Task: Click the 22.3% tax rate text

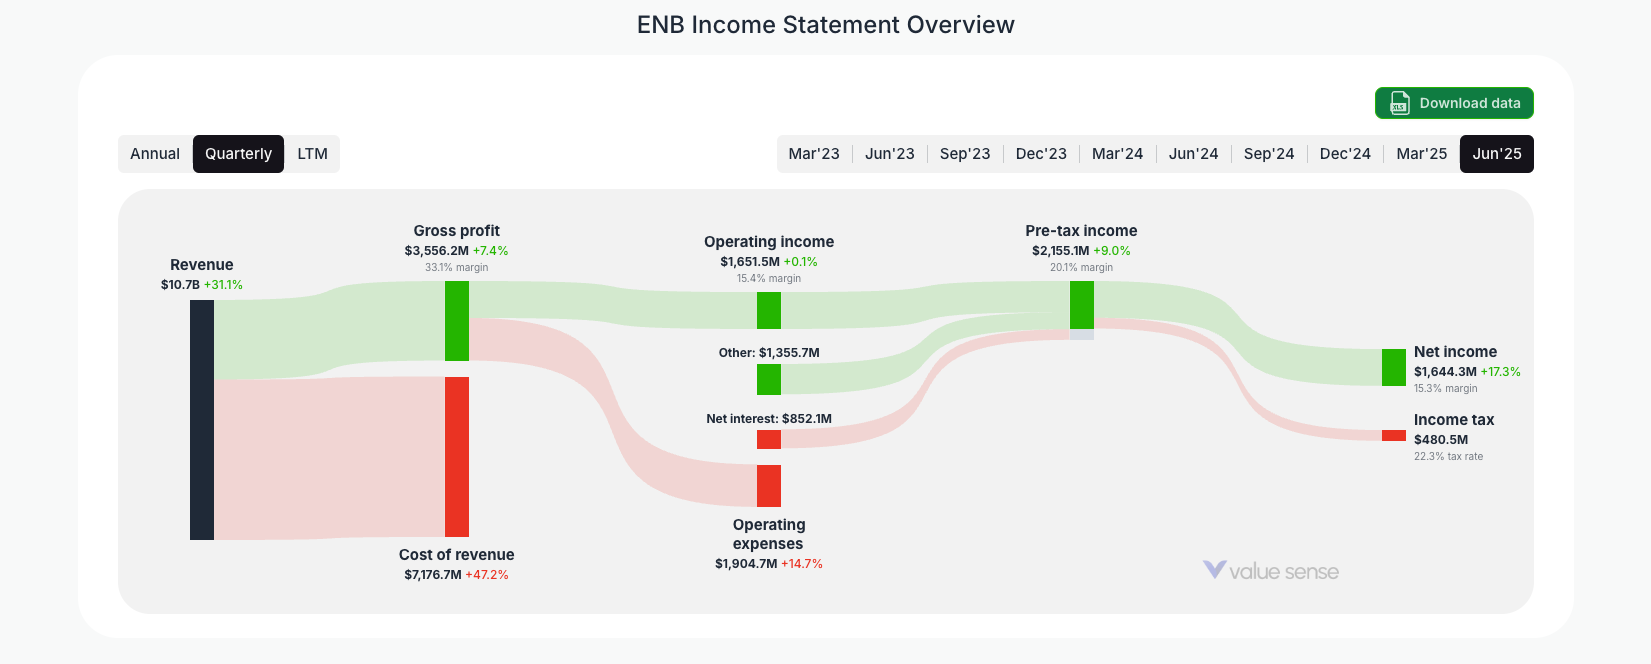Action: pyautogui.click(x=1448, y=456)
